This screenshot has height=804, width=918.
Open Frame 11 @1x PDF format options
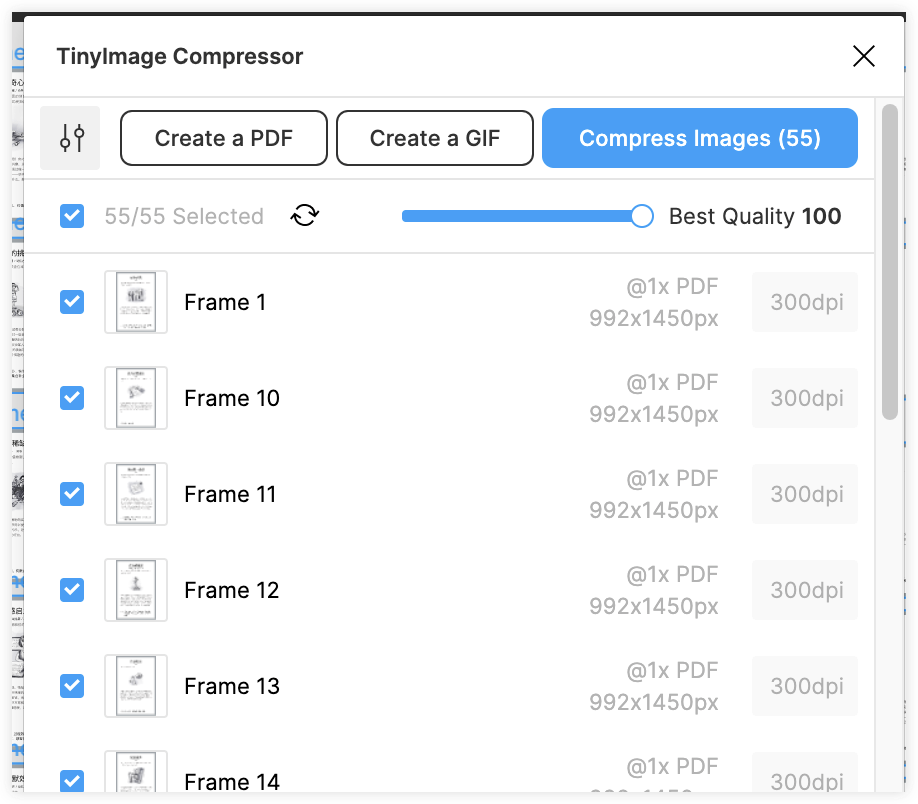click(x=672, y=479)
